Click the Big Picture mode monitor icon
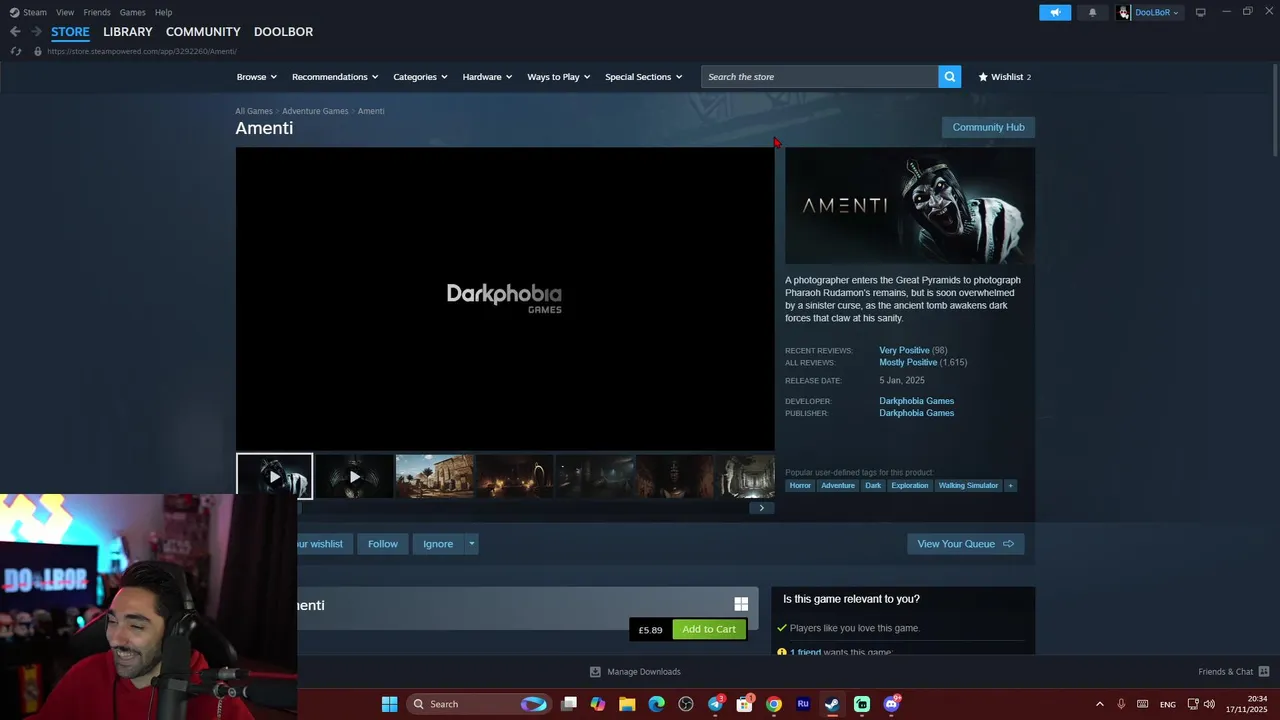1280x720 pixels. point(1201,12)
